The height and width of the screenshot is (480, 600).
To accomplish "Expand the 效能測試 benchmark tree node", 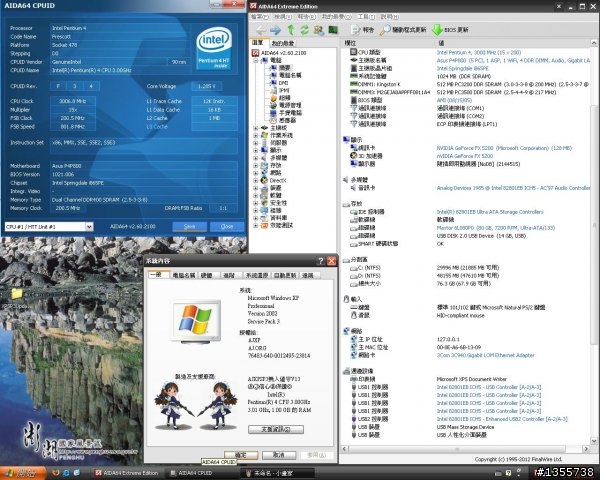I will point(255,225).
